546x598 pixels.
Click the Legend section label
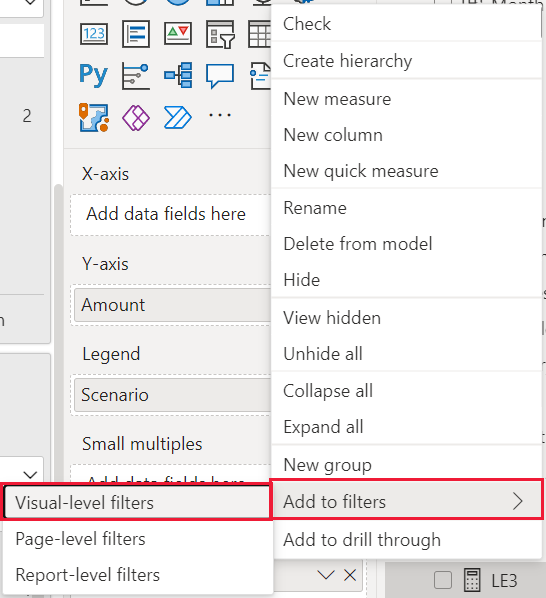click(111, 354)
